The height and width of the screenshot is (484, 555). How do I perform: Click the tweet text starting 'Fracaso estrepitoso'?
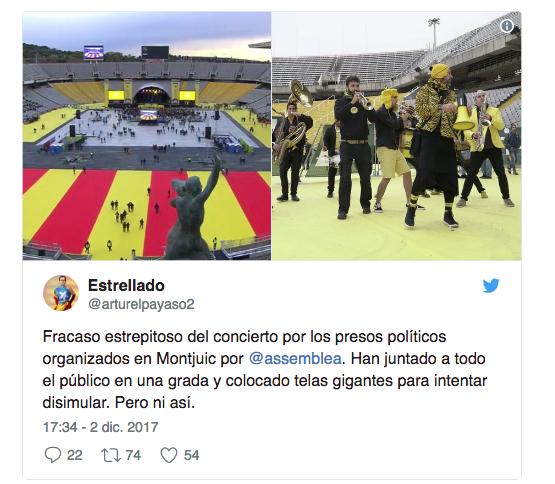click(x=265, y=370)
